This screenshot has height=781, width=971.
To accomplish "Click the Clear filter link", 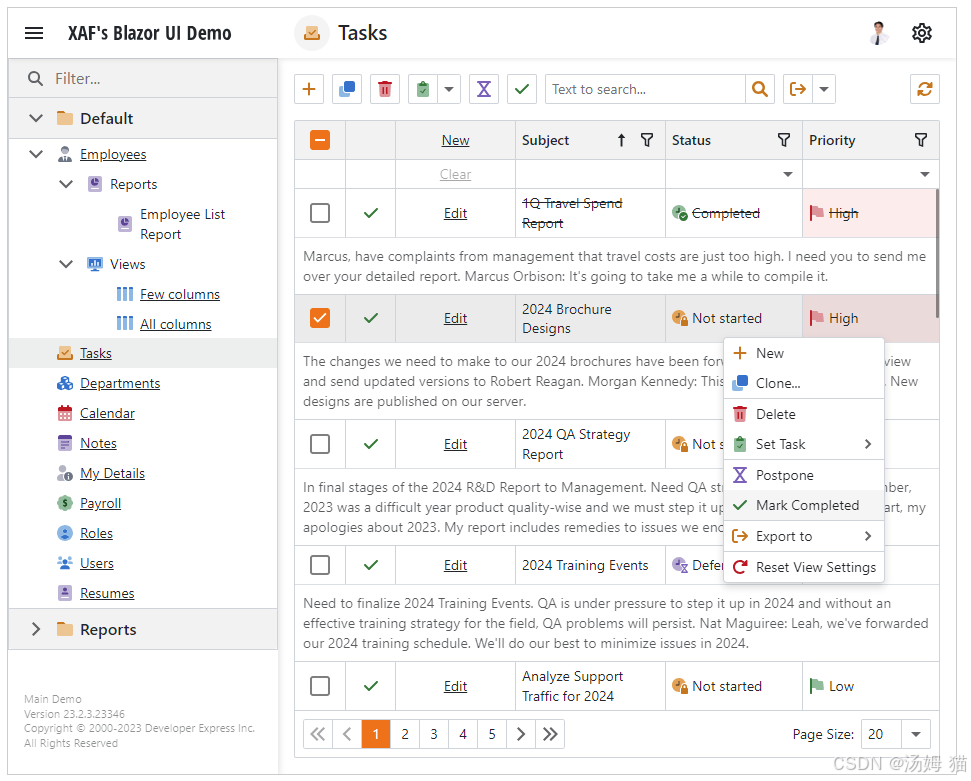I will click(455, 175).
